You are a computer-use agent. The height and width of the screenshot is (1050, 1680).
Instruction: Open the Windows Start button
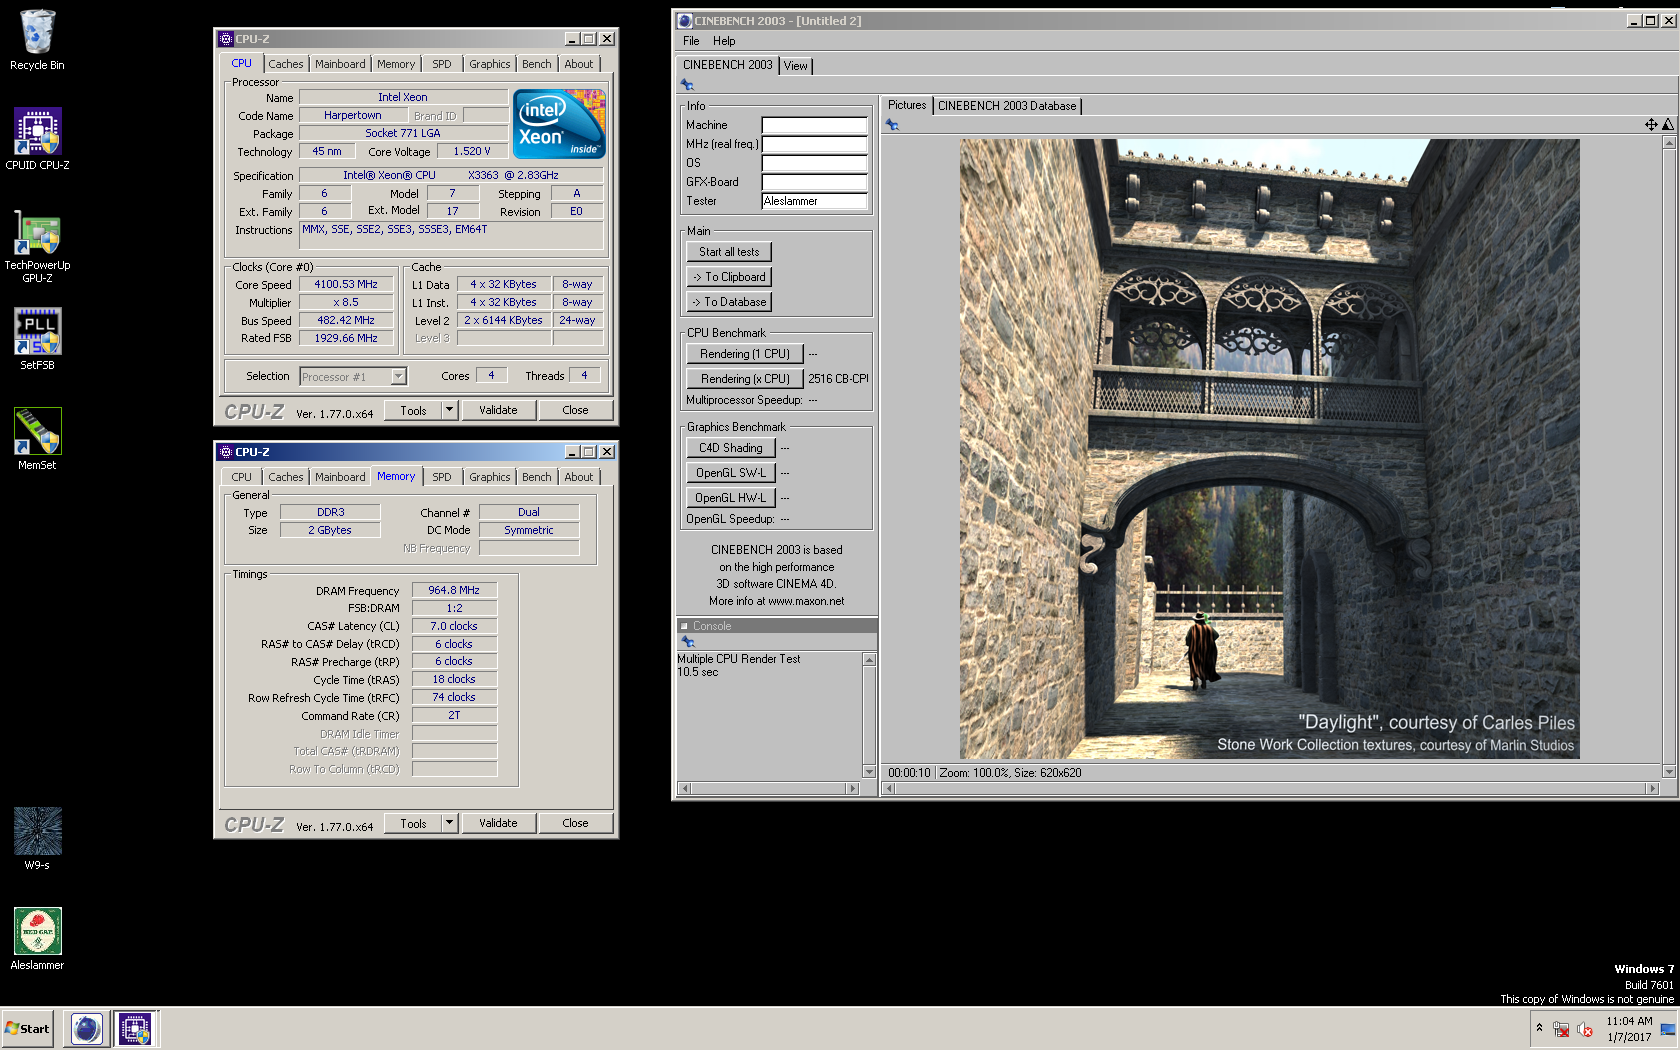click(x=27, y=1028)
